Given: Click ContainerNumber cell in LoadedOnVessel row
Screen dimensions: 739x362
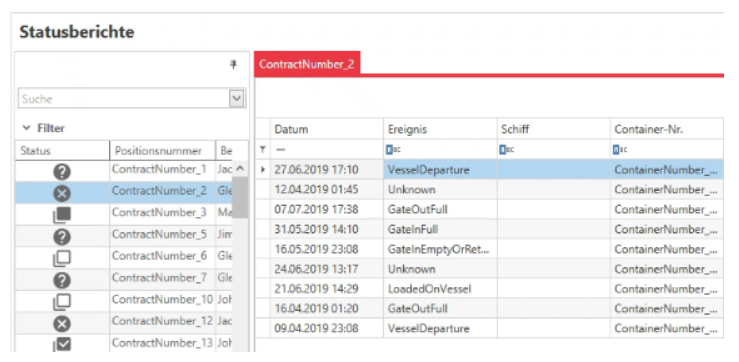Looking at the screenshot, I should pos(667,289).
